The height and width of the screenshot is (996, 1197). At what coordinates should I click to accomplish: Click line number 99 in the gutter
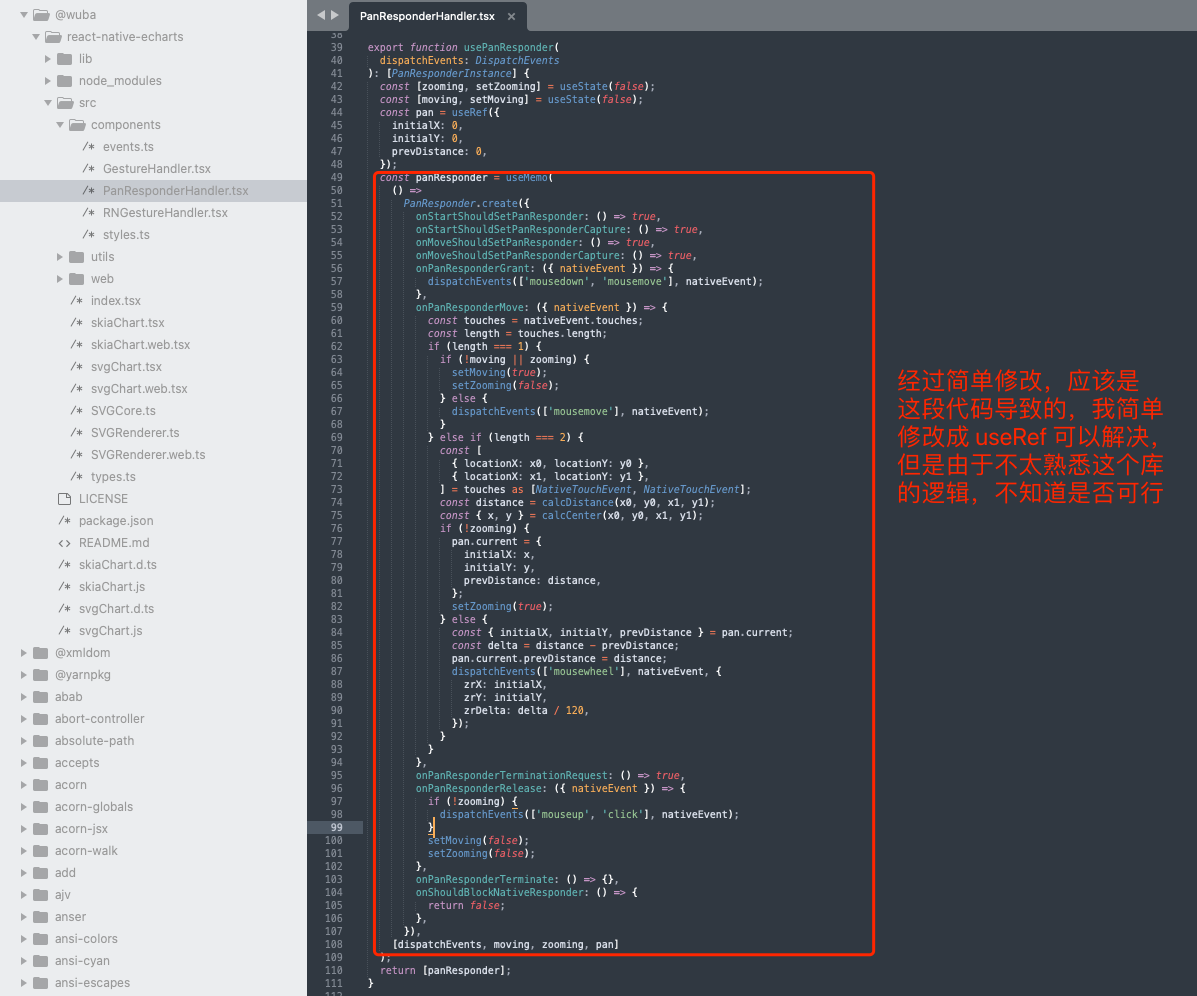tap(337, 828)
